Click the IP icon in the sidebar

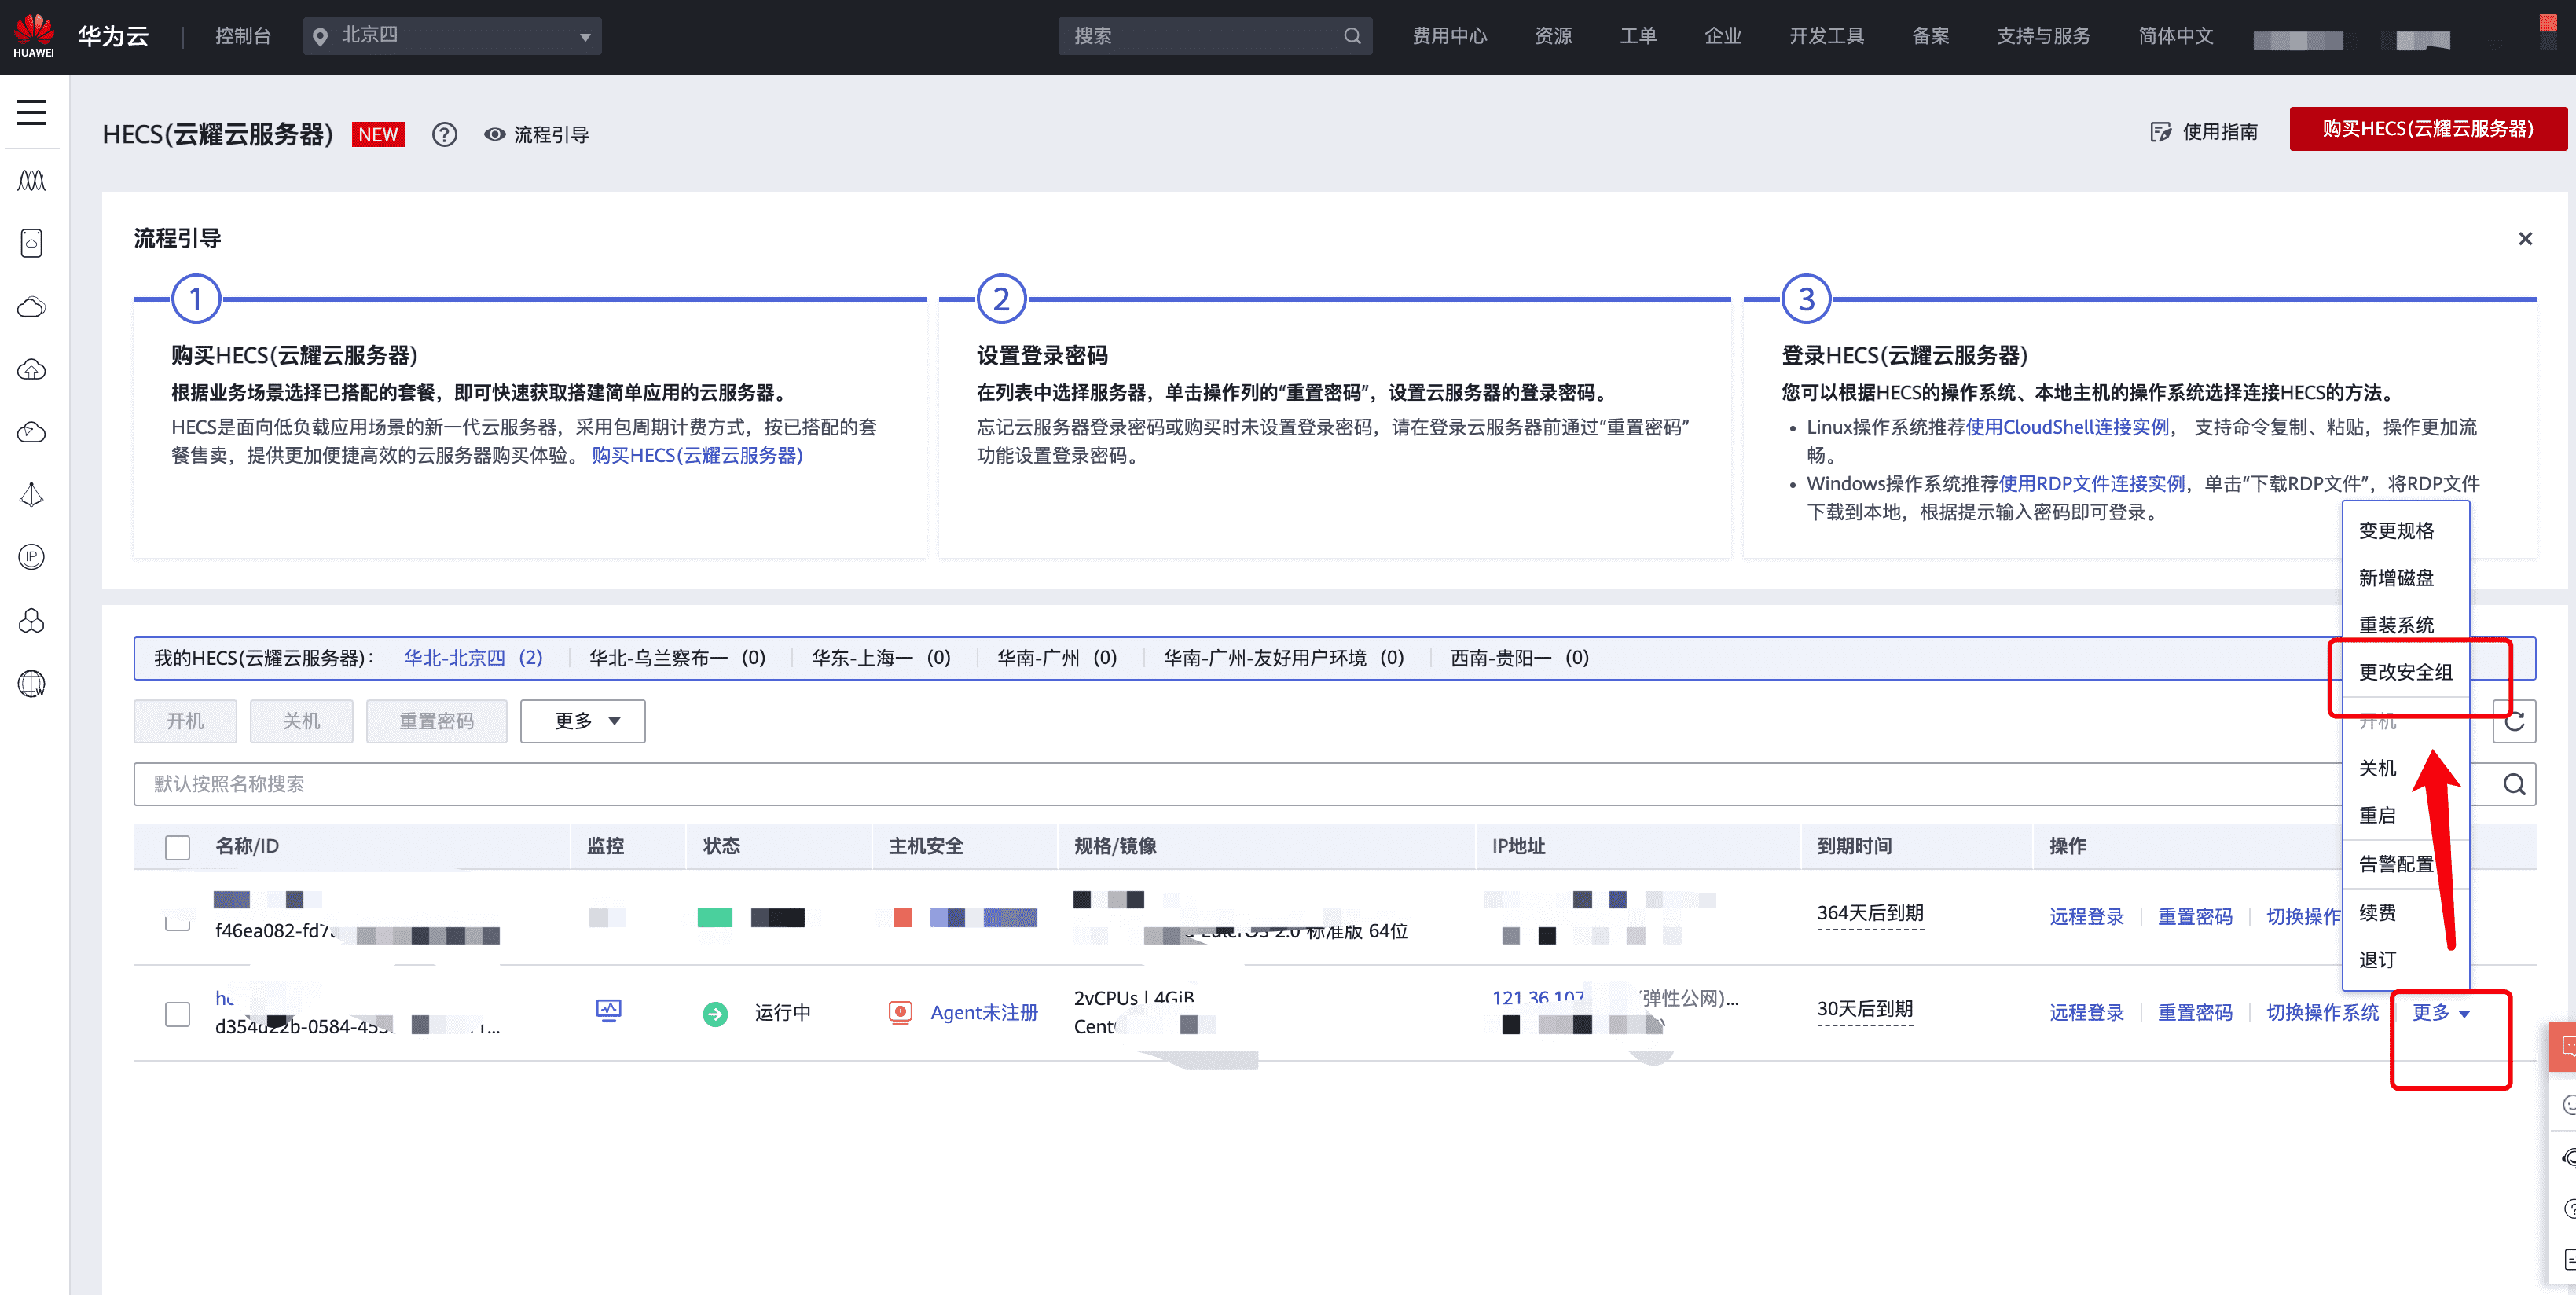[x=31, y=557]
